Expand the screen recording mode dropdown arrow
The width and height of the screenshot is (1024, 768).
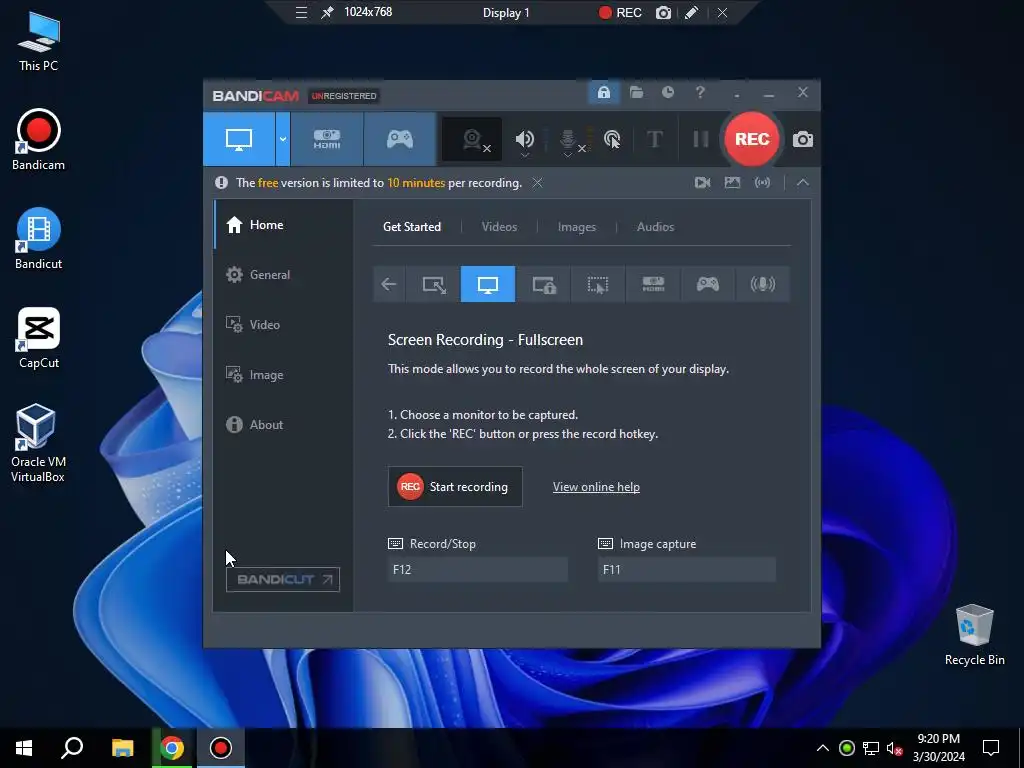(x=283, y=139)
